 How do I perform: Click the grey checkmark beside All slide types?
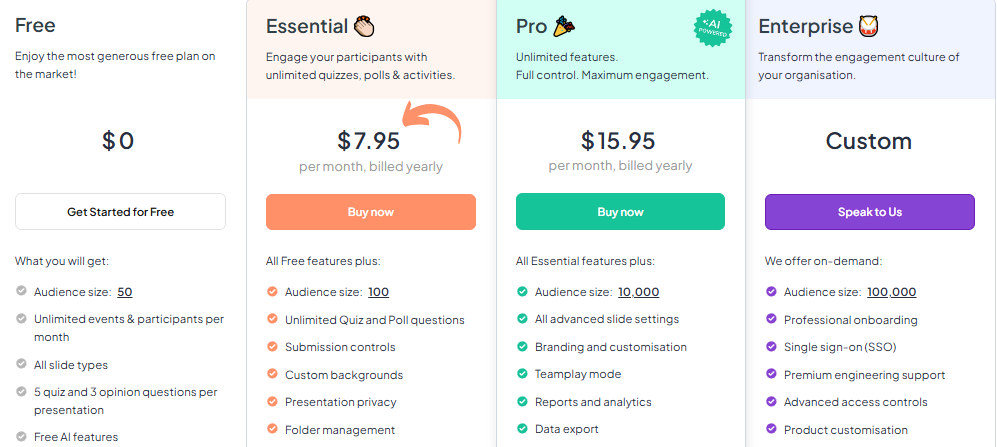pos(22,365)
